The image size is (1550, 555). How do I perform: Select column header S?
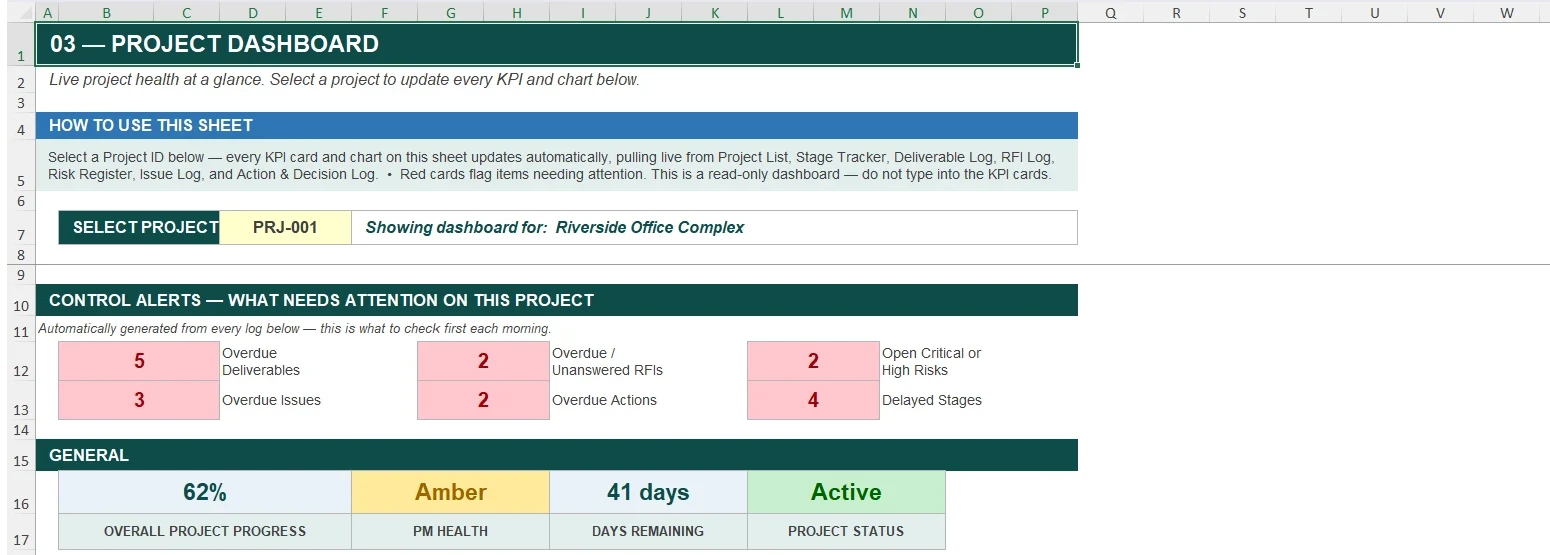(x=1242, y=13)
